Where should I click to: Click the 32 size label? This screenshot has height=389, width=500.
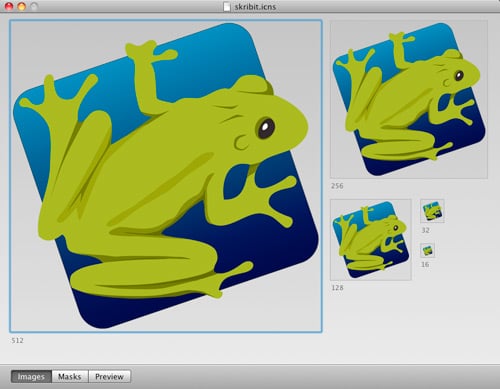[x=425, y=230]
